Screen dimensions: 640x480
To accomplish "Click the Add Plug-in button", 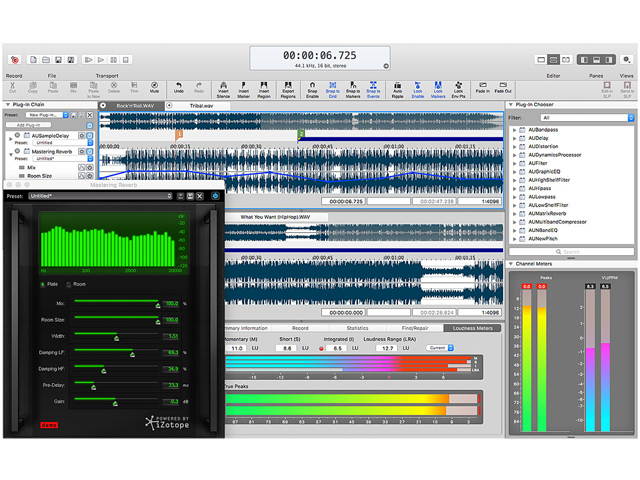I will 29,125.
